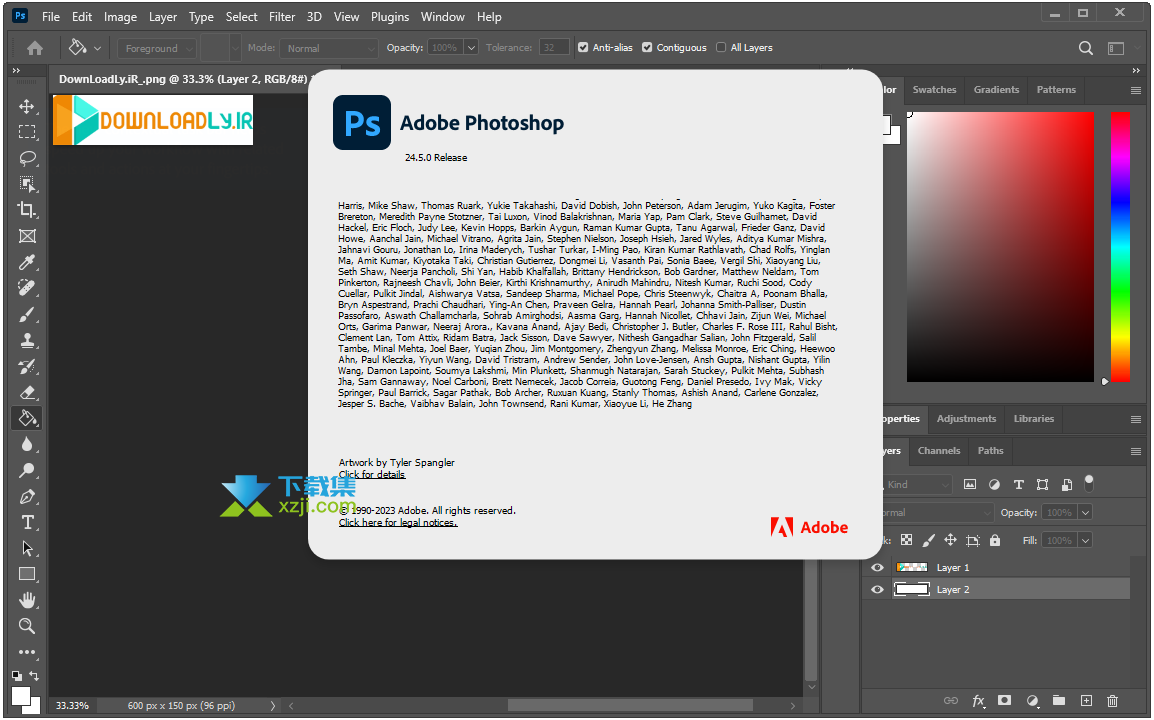Select the Pen tool
1154x720 pixels.
coord(27,496)
